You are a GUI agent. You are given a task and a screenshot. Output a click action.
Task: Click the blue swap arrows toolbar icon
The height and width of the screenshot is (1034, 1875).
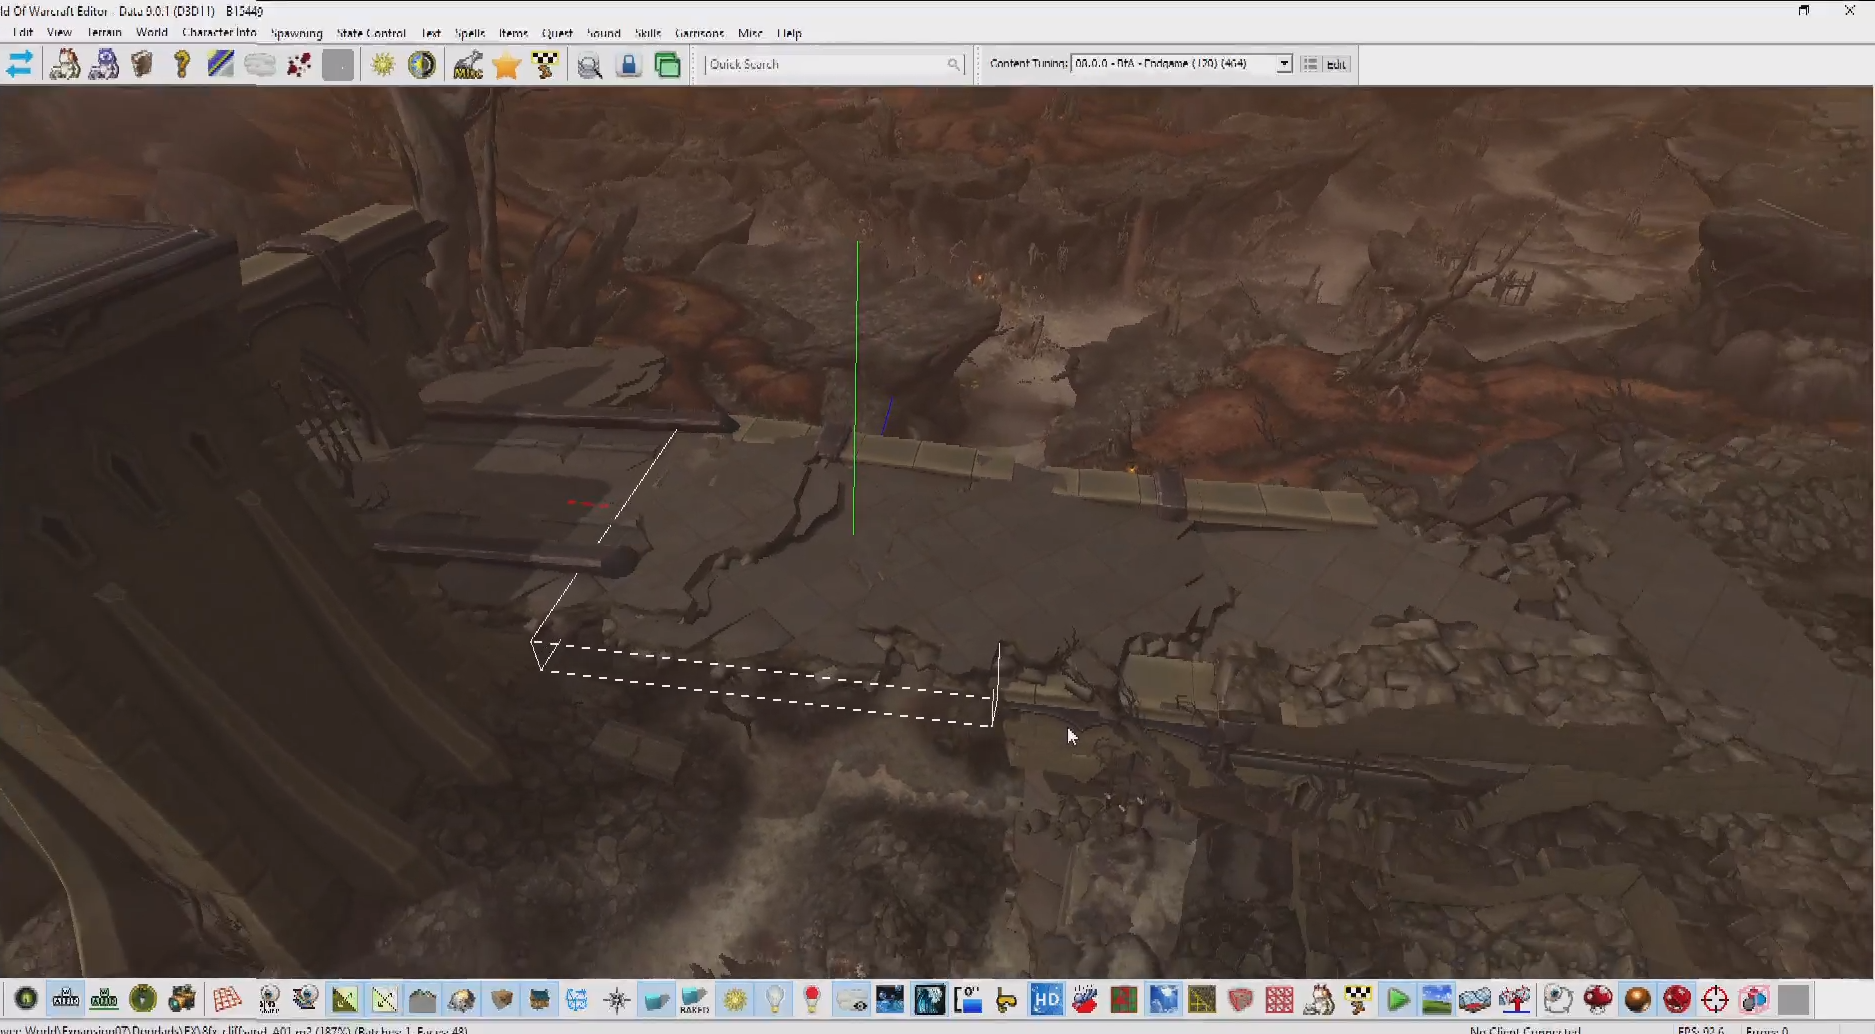pos(19,65)
